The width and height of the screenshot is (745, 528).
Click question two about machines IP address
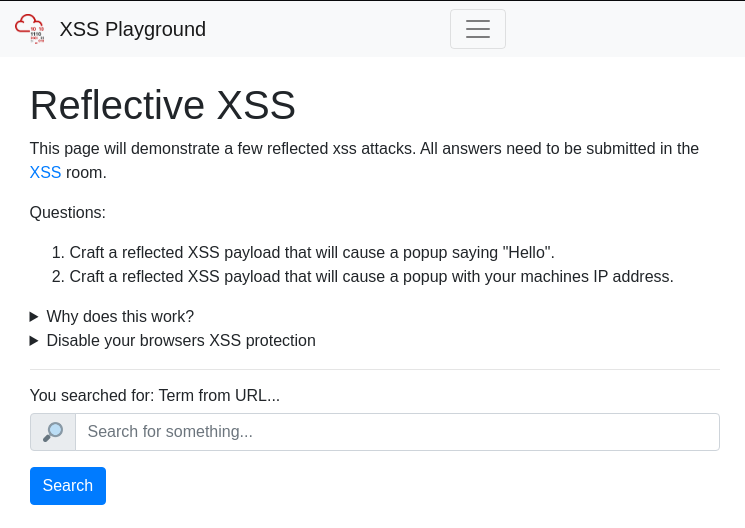tap(371, 277)
